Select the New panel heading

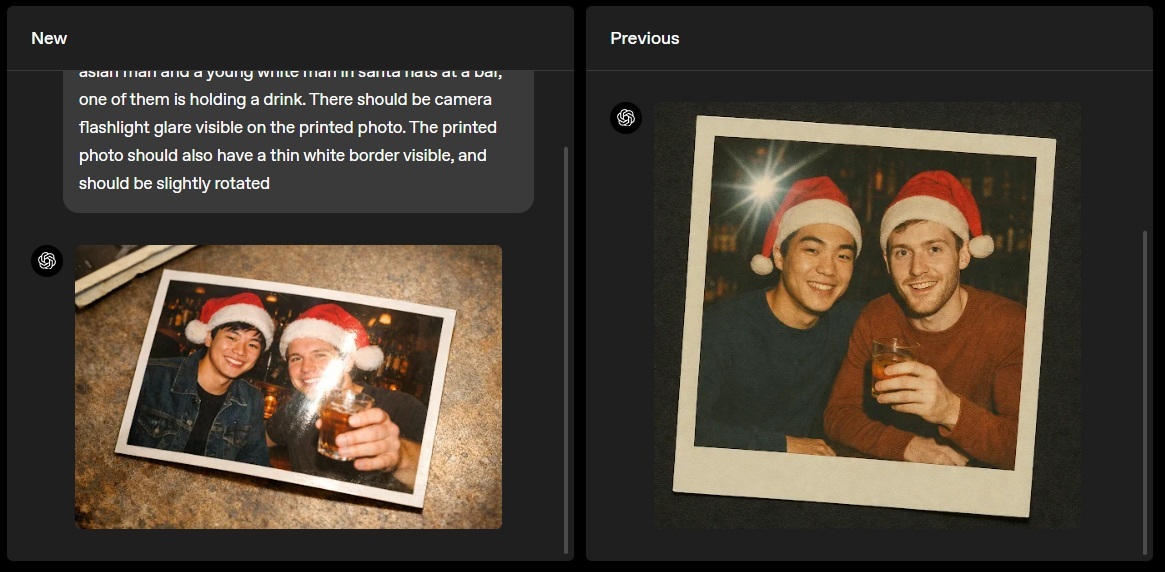[49, 39]
